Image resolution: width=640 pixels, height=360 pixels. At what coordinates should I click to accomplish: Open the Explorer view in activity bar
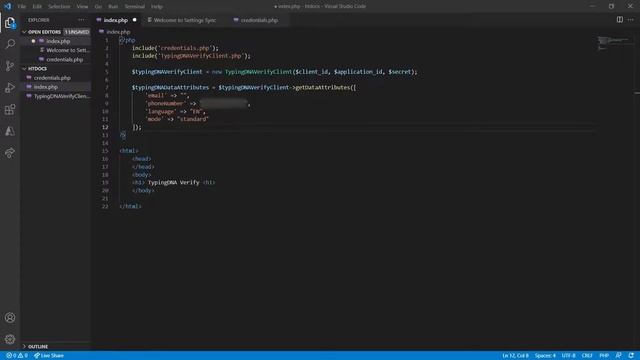[10, 22]
